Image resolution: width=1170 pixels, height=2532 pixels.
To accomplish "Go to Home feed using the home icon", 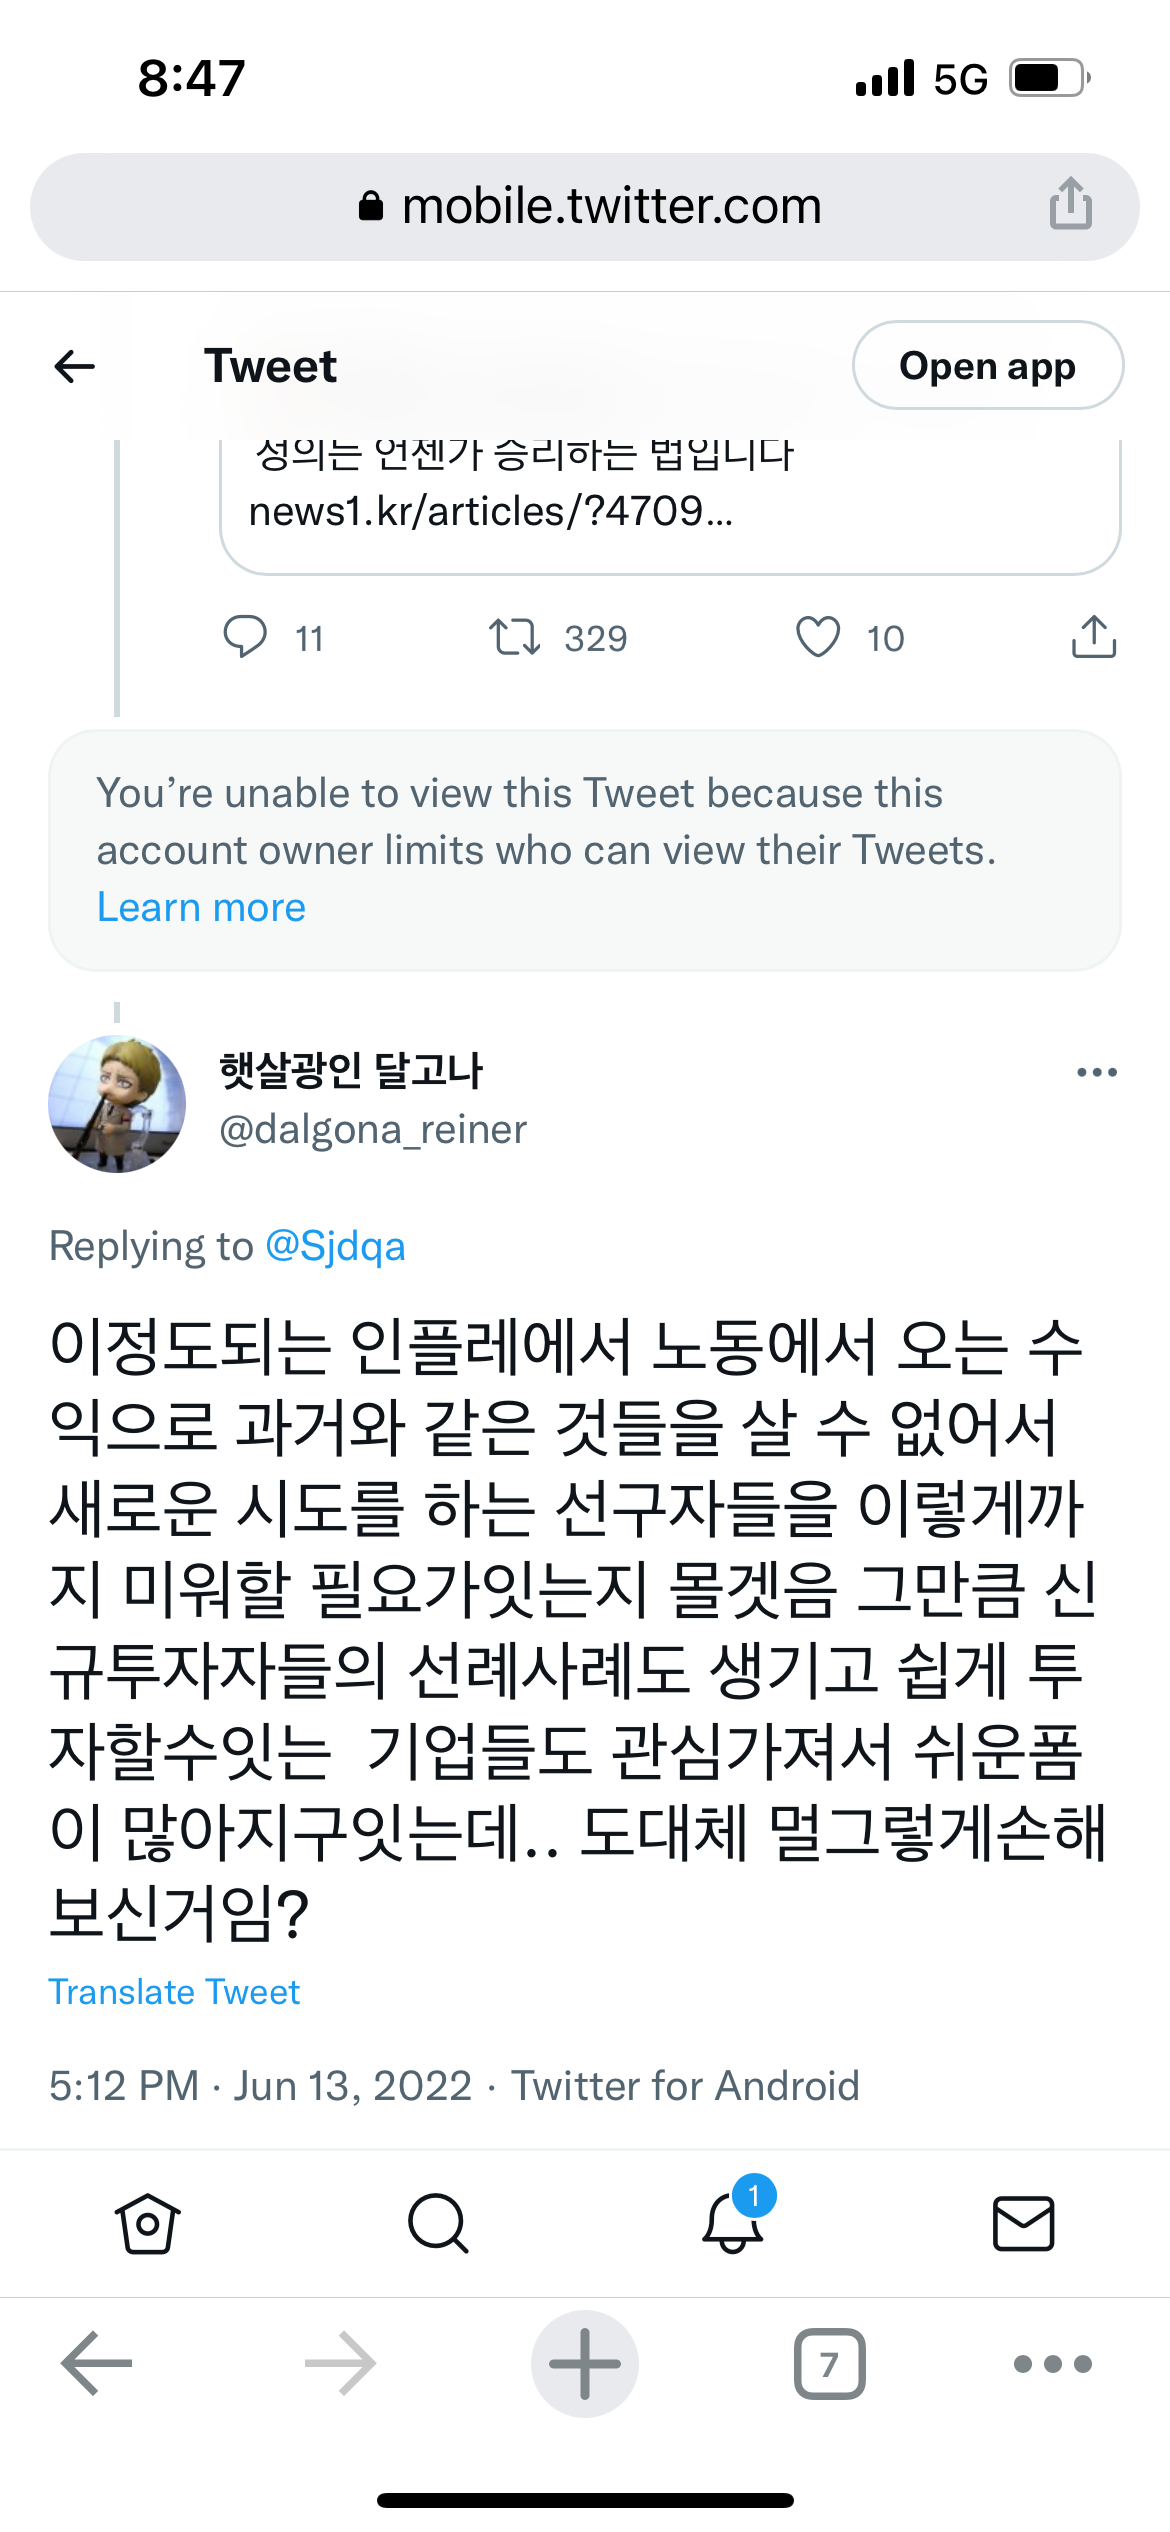I will 146,2223.
